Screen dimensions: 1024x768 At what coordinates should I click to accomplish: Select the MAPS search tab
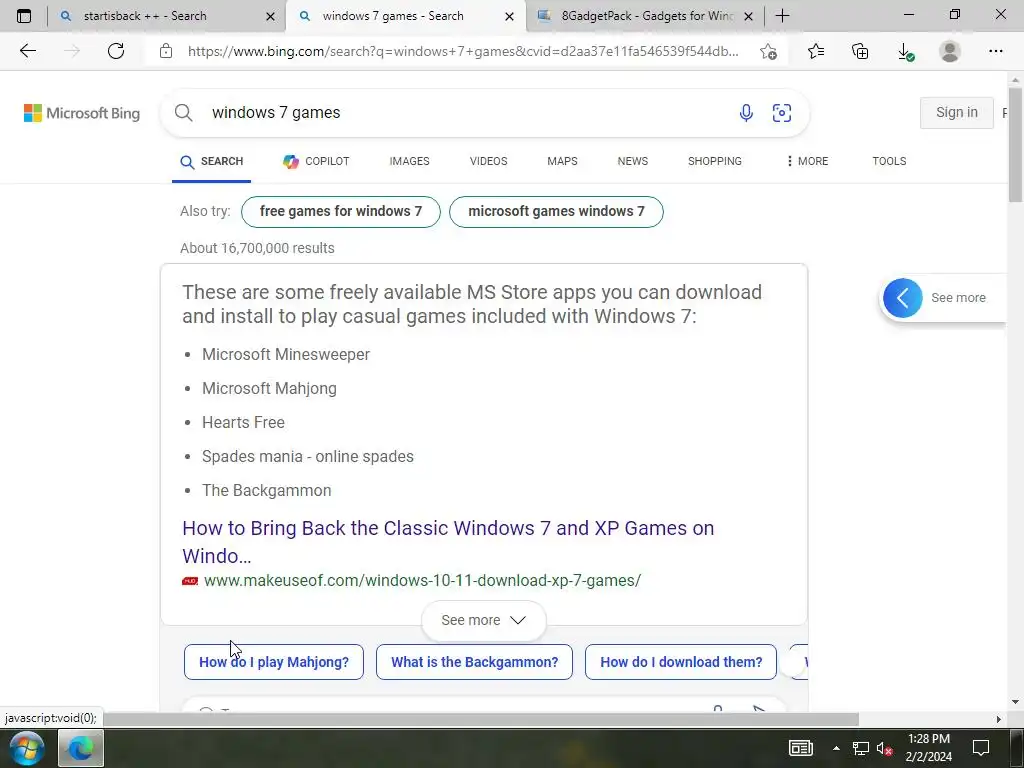pyautogui.click(x=562, y=161)
